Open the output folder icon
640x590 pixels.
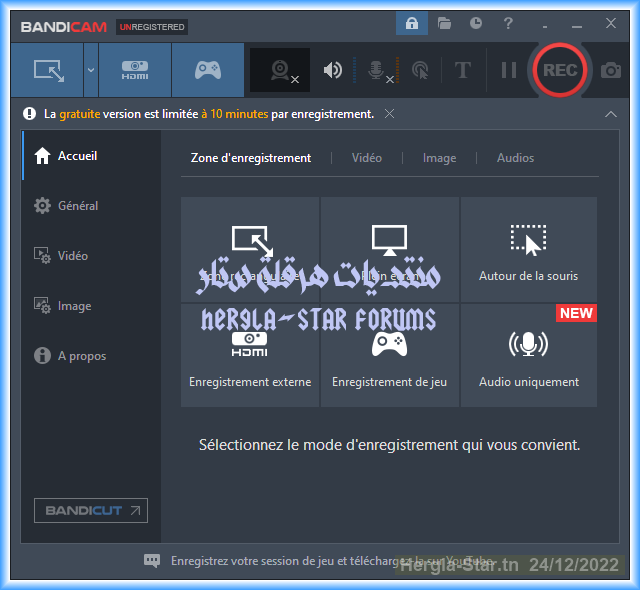(444, 23)
